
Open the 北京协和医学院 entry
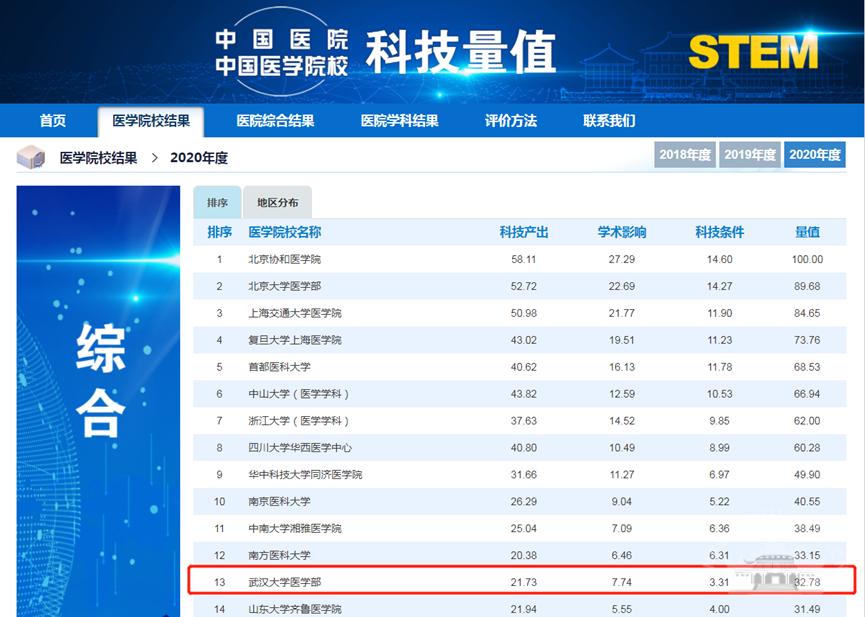(x=284, y=259)
